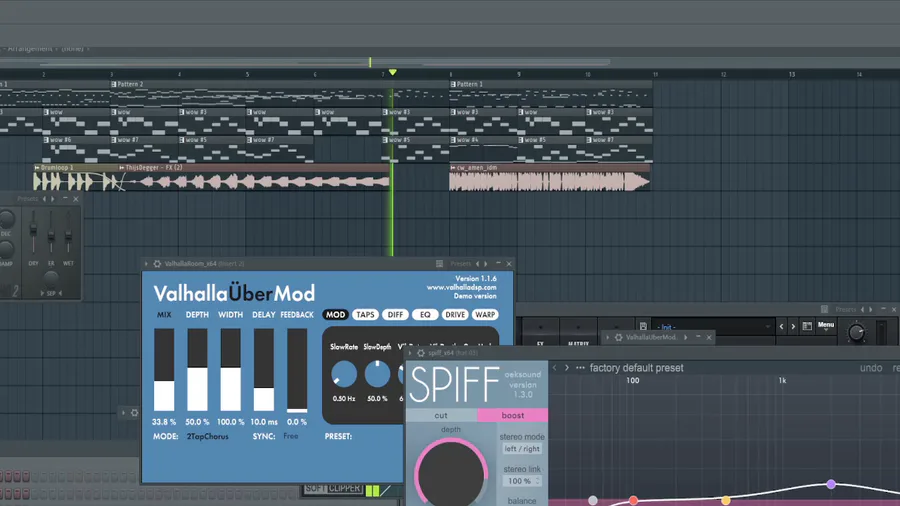
Task: Click the save floppy icon next to the Init preset
Action: tap(643, 326)
